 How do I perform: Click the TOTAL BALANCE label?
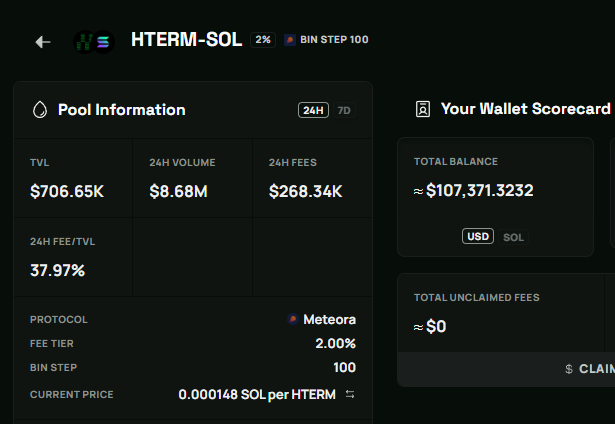456,162
